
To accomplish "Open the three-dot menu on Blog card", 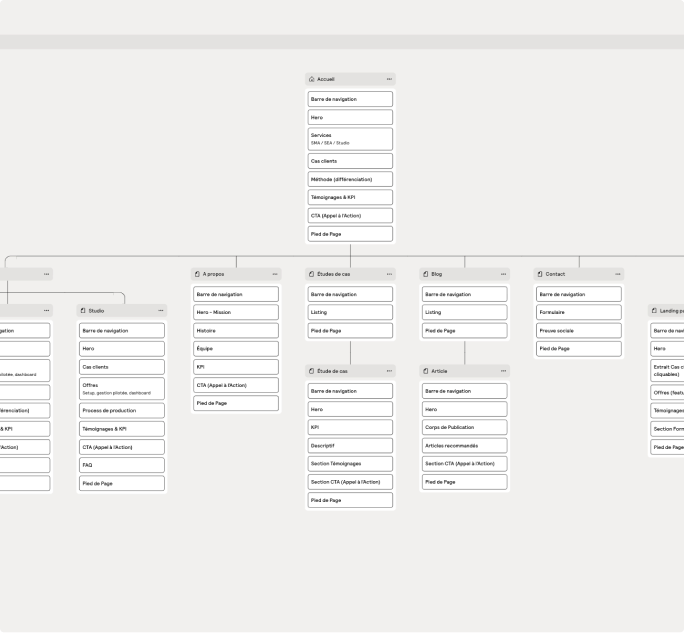I will [503, 274].
